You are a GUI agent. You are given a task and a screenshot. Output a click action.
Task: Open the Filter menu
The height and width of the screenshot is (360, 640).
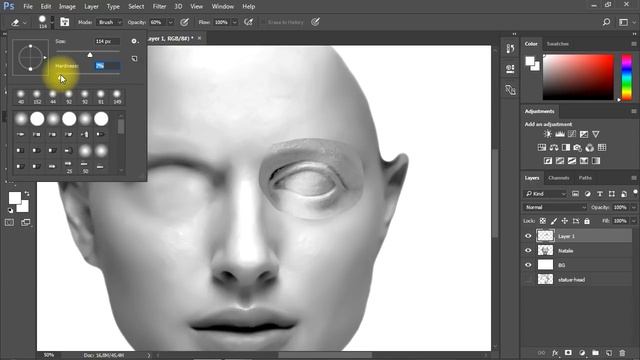pos(159,7)
